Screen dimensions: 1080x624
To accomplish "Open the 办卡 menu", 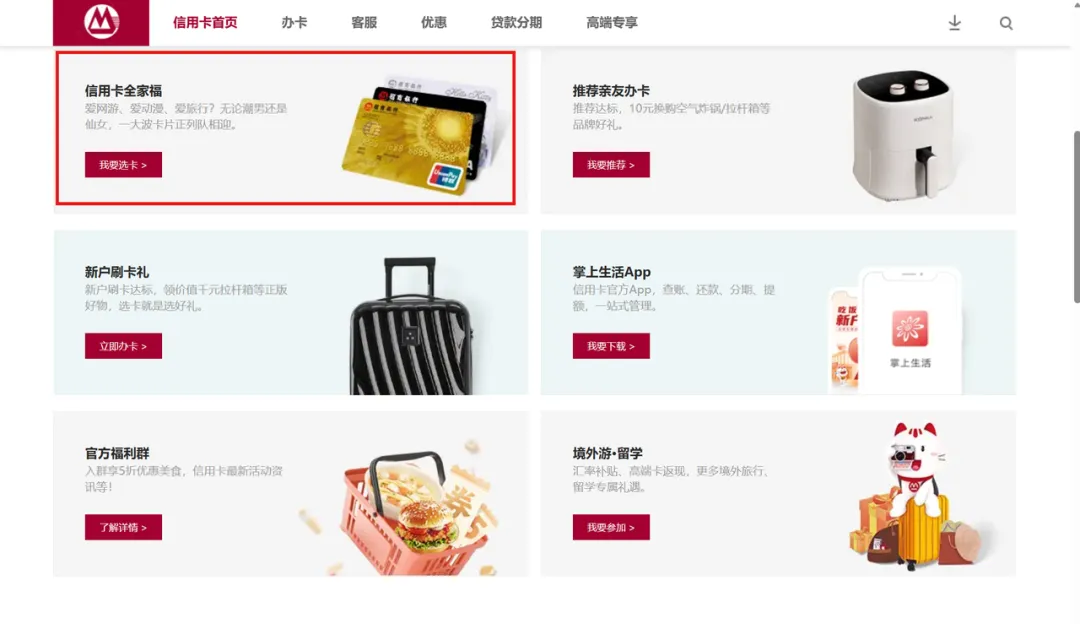I will tap(294, 23).
